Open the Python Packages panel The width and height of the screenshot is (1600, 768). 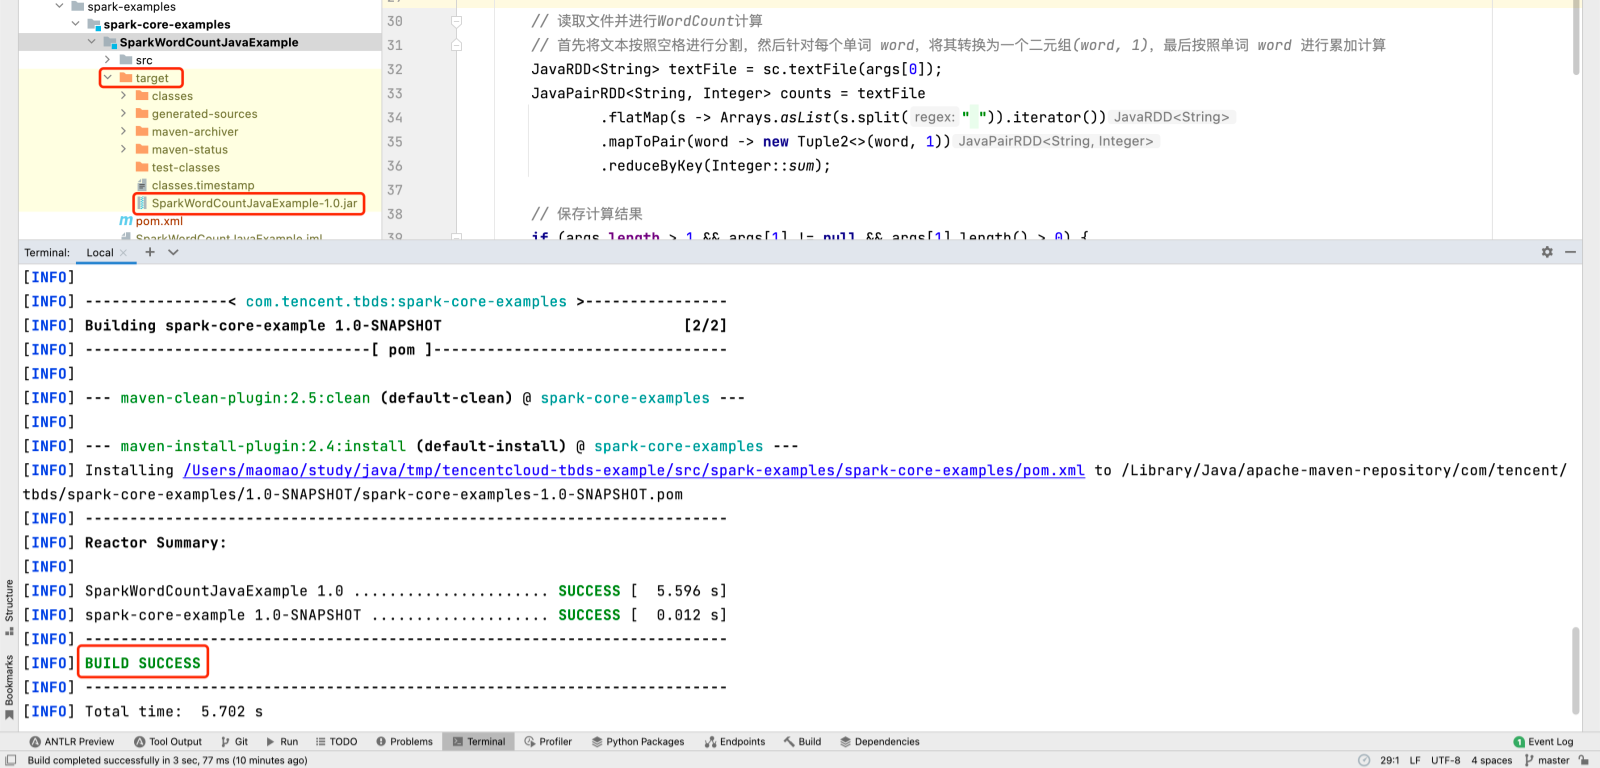[638, 742]
